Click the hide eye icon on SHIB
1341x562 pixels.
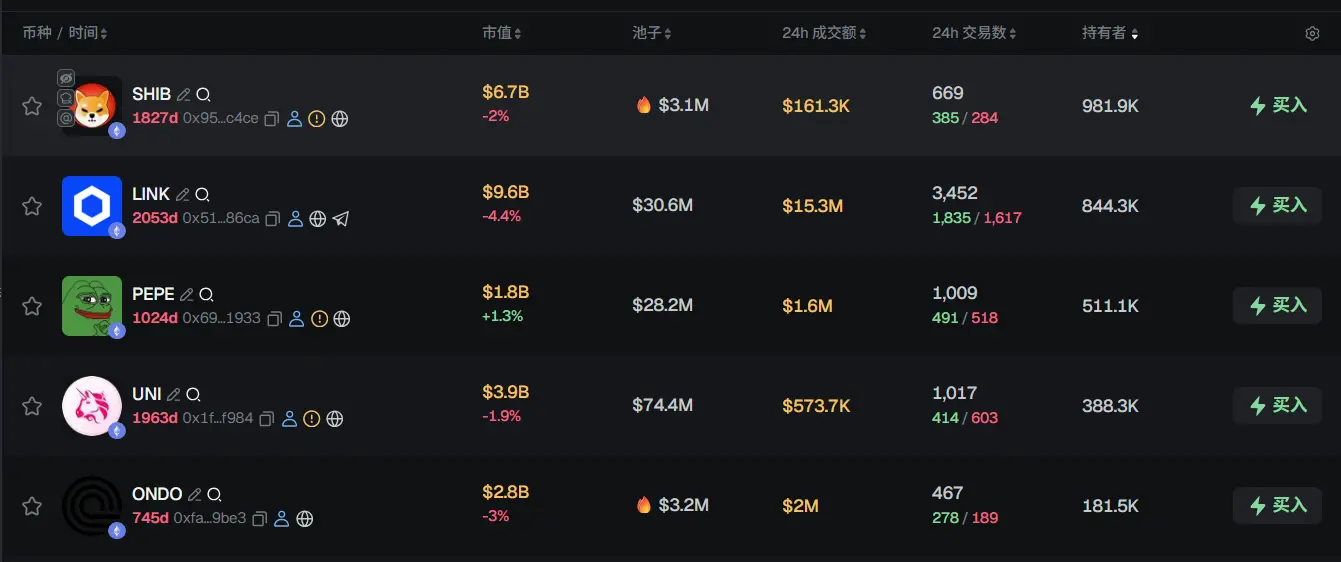tap(66, 78)
